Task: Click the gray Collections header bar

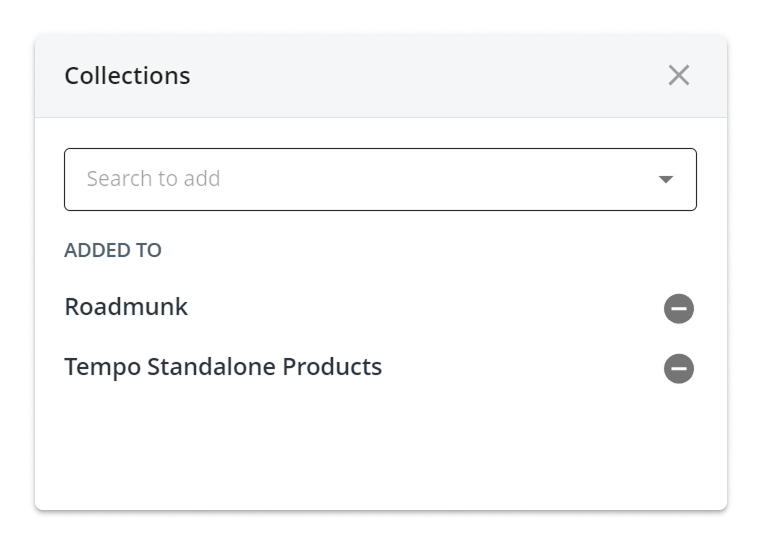Action: (x=400, y=76)
